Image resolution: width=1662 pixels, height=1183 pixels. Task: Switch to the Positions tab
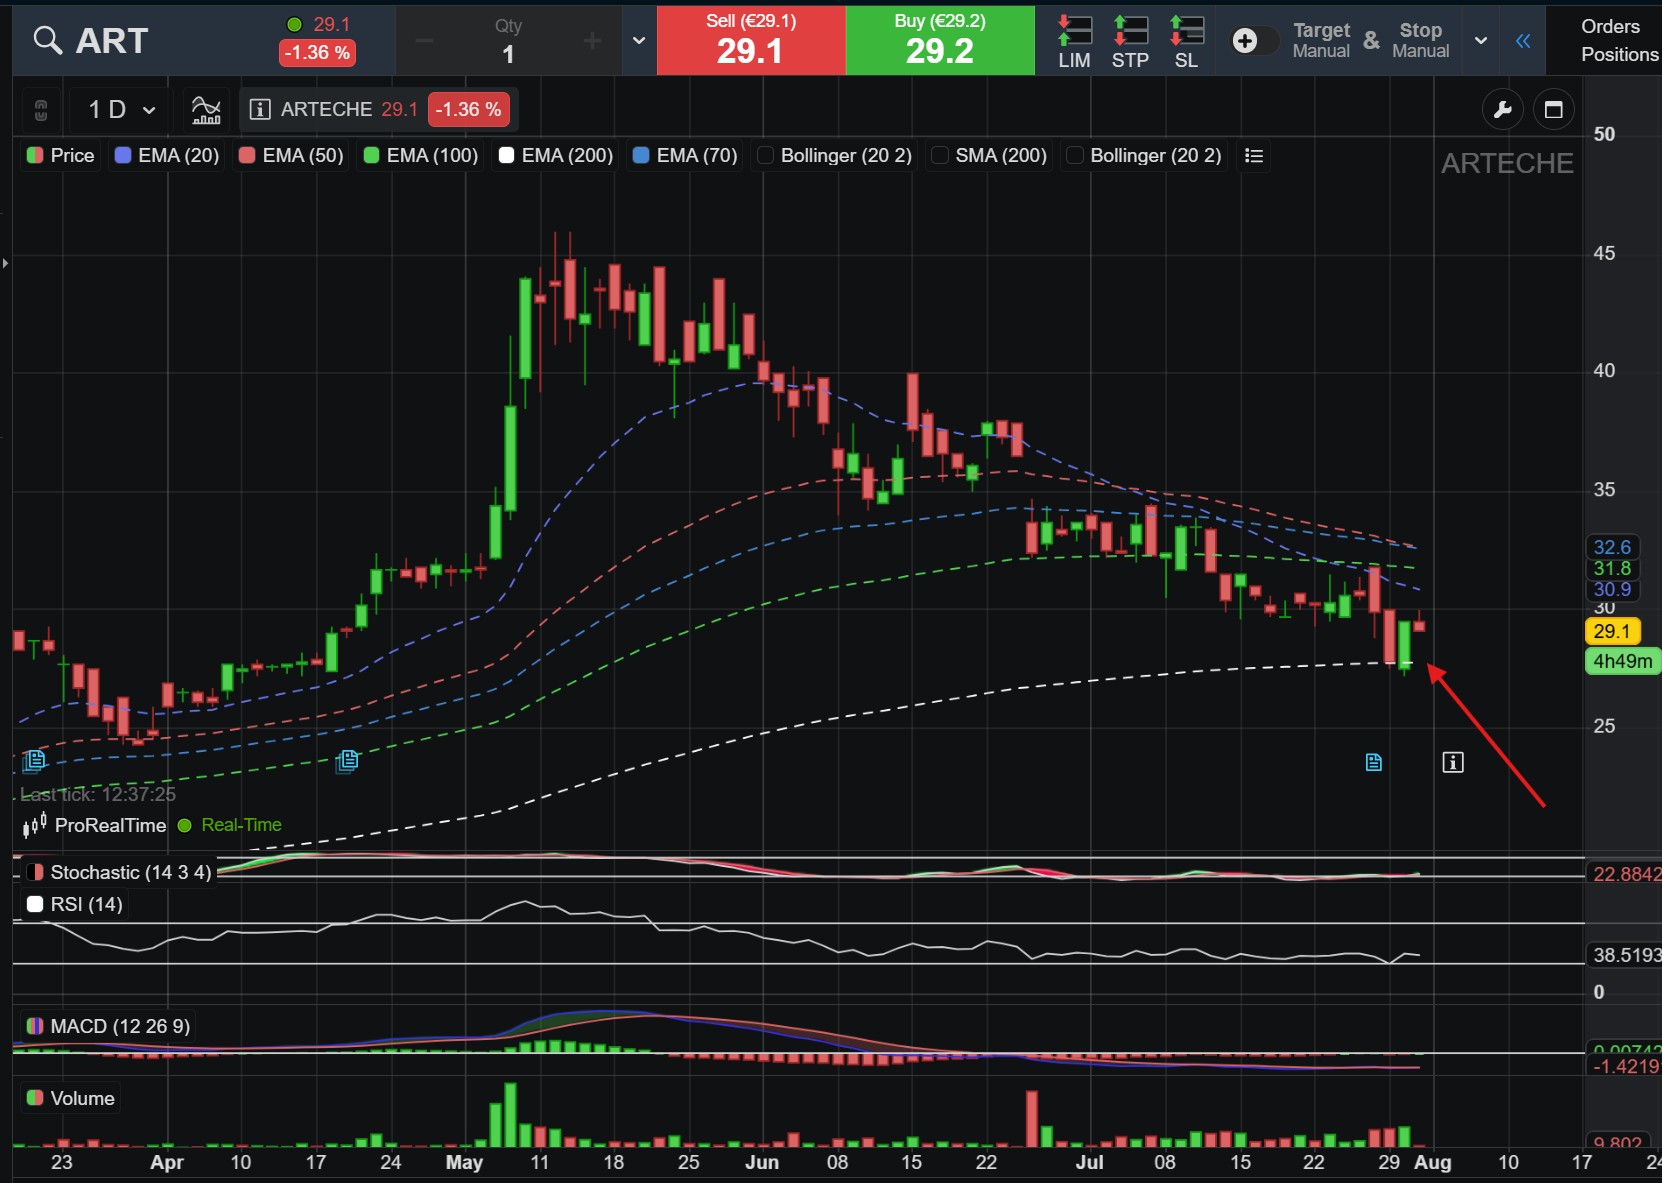pos(1620,54)
